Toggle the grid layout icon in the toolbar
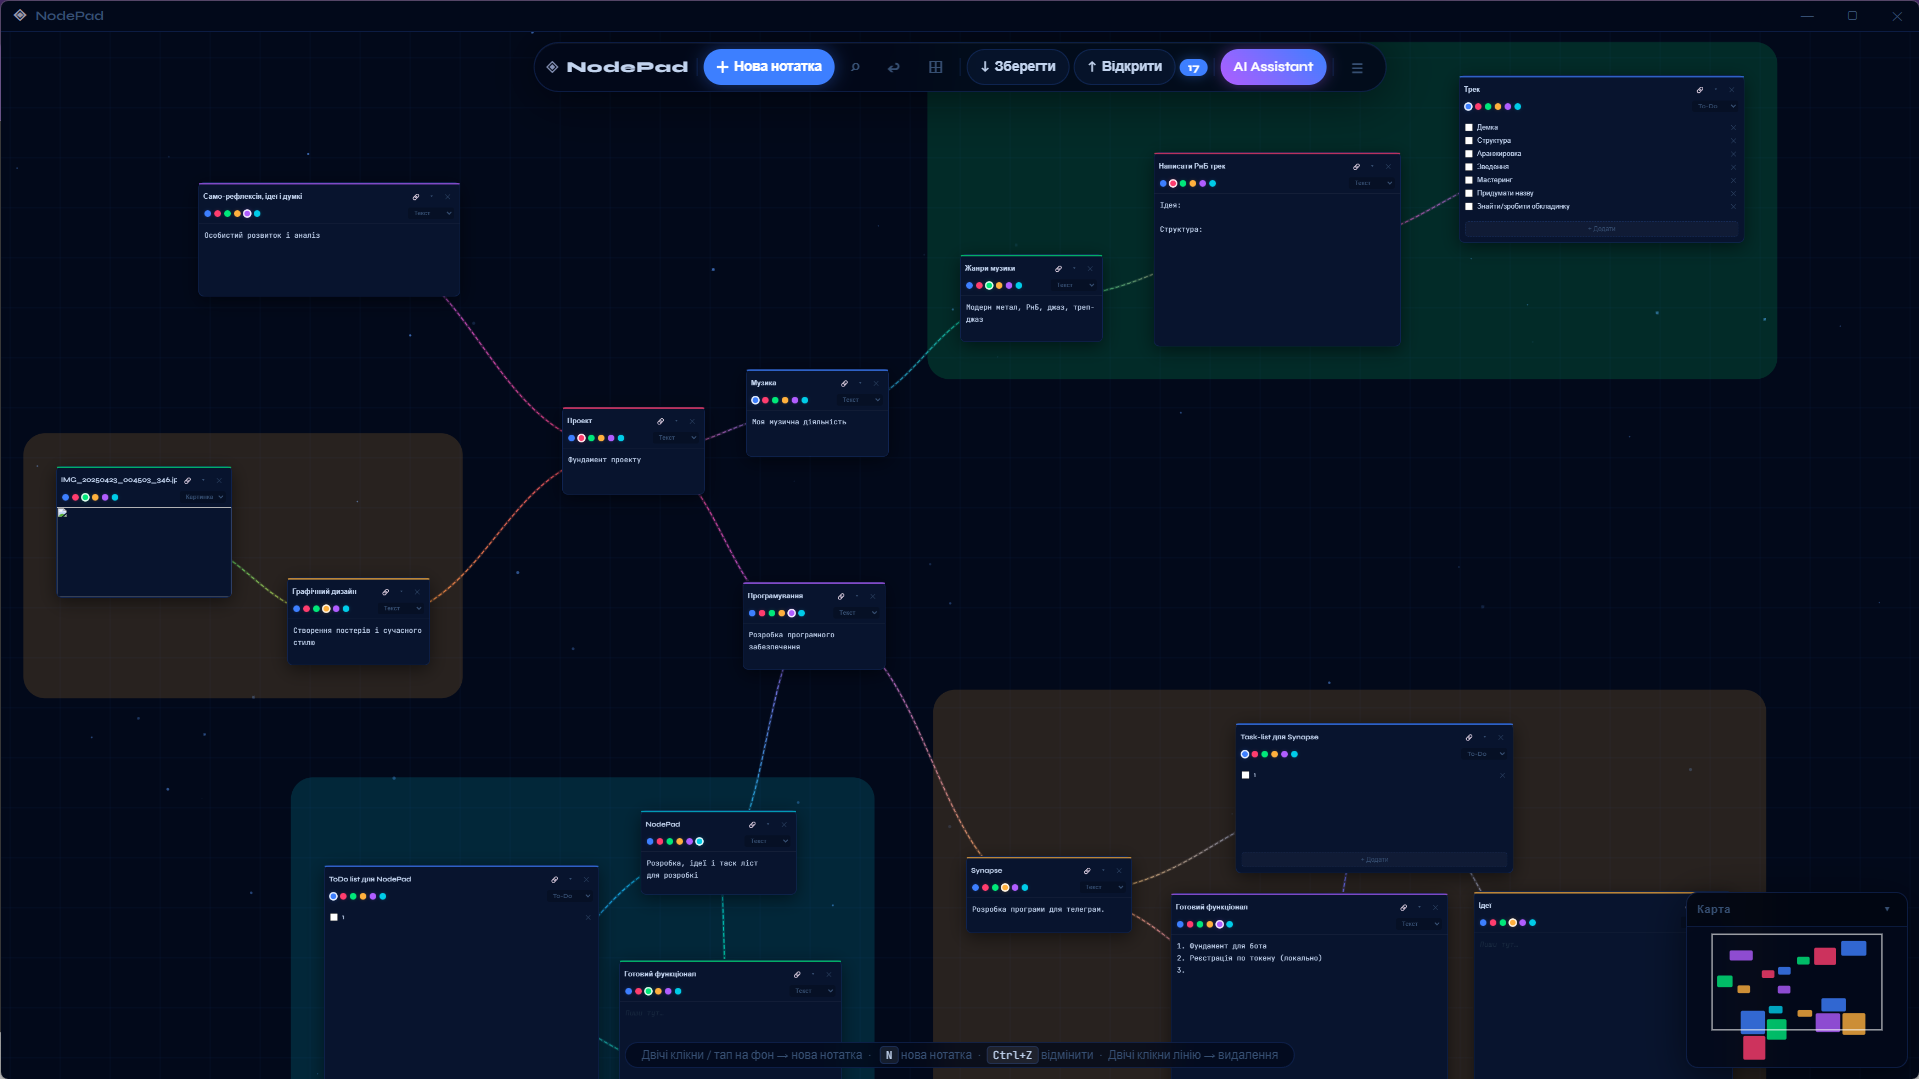The height and width of the screenshot is (1079, 1919). point(936,67)
